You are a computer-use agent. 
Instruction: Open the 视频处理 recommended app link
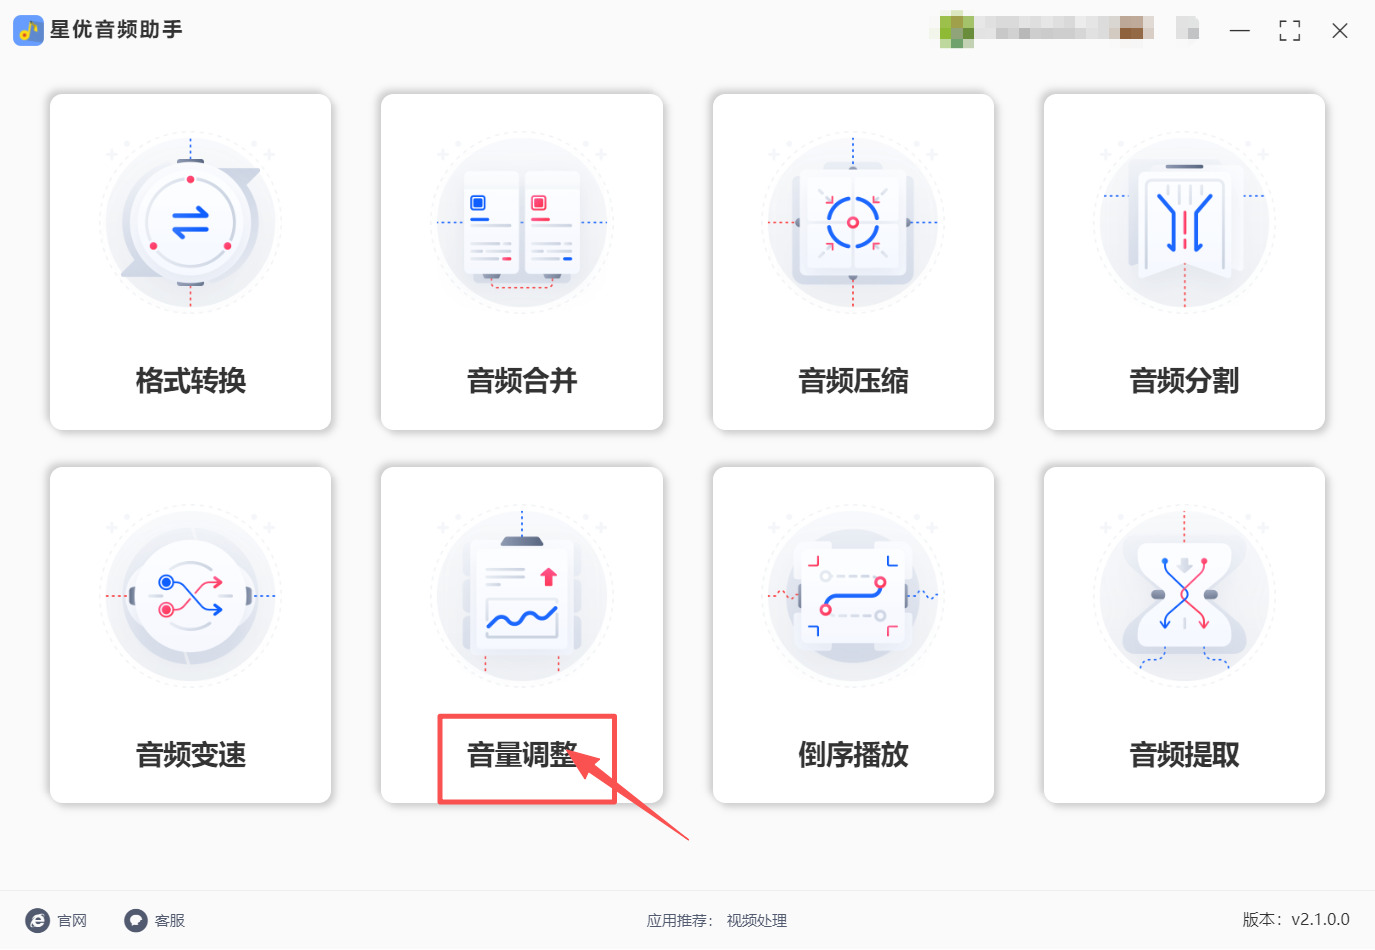coord(757,920)
